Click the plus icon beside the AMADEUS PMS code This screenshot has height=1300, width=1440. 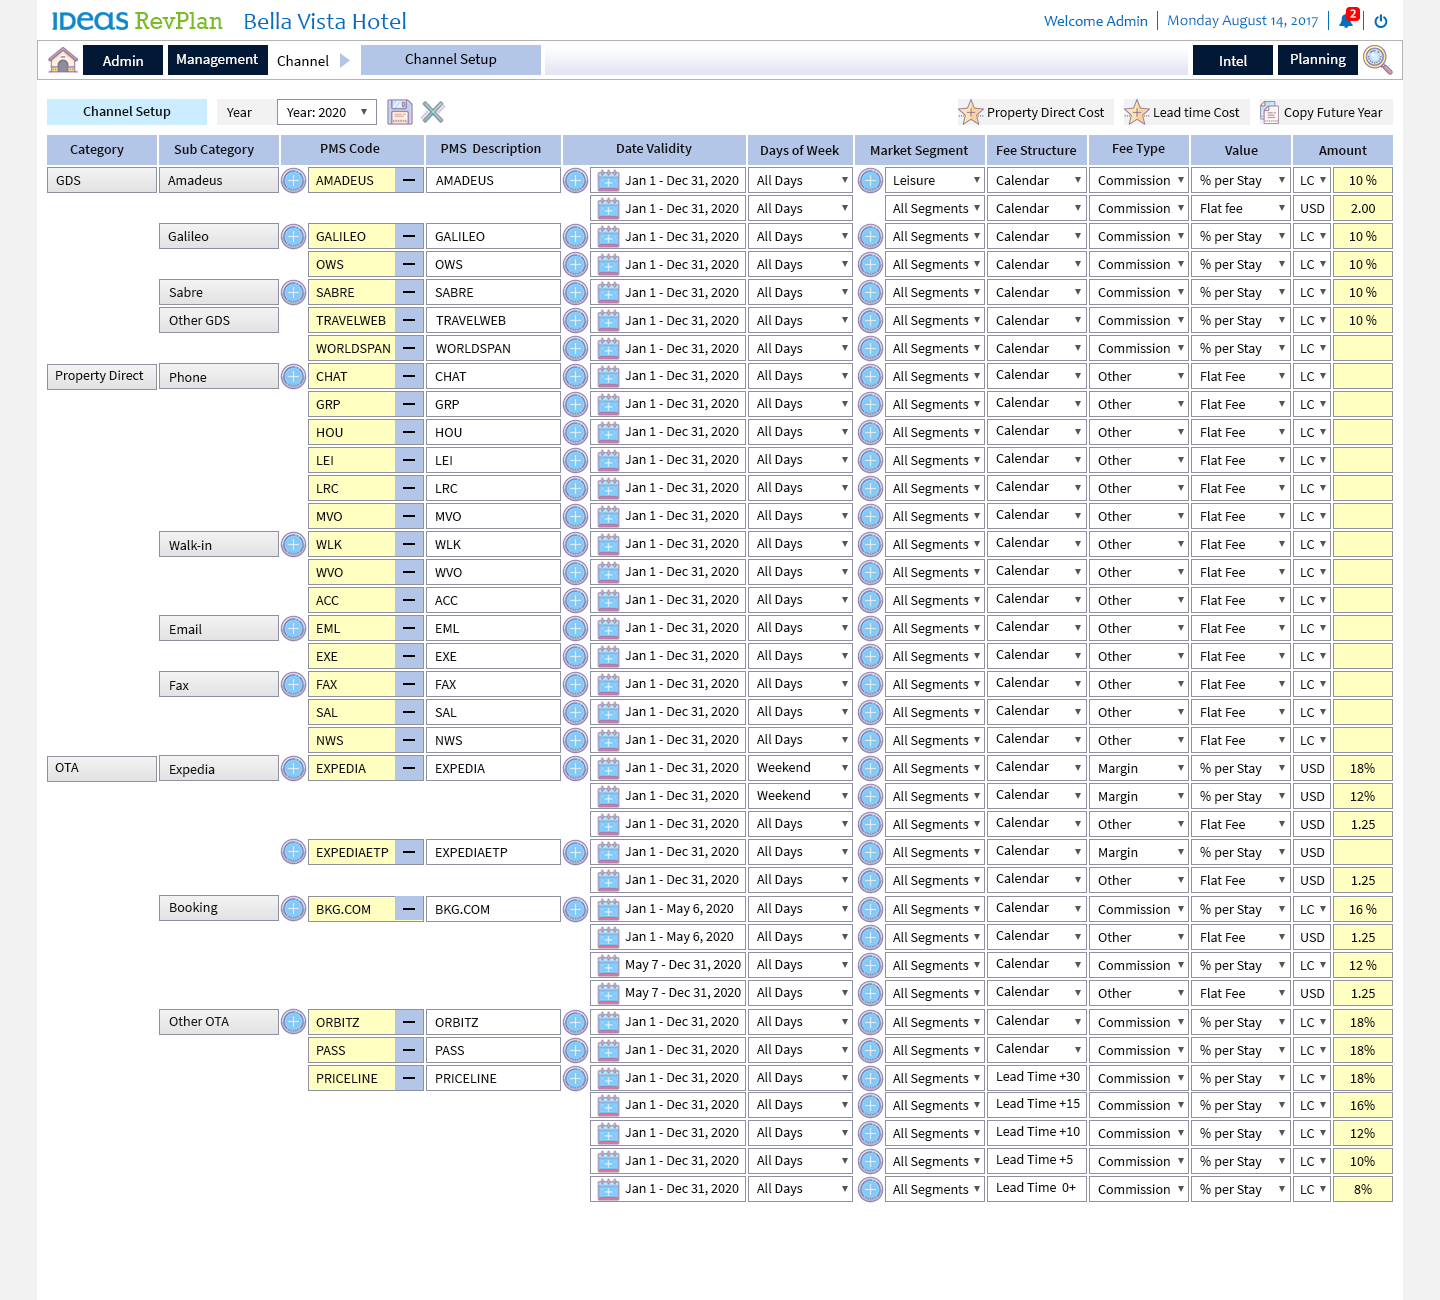(293, 181)
